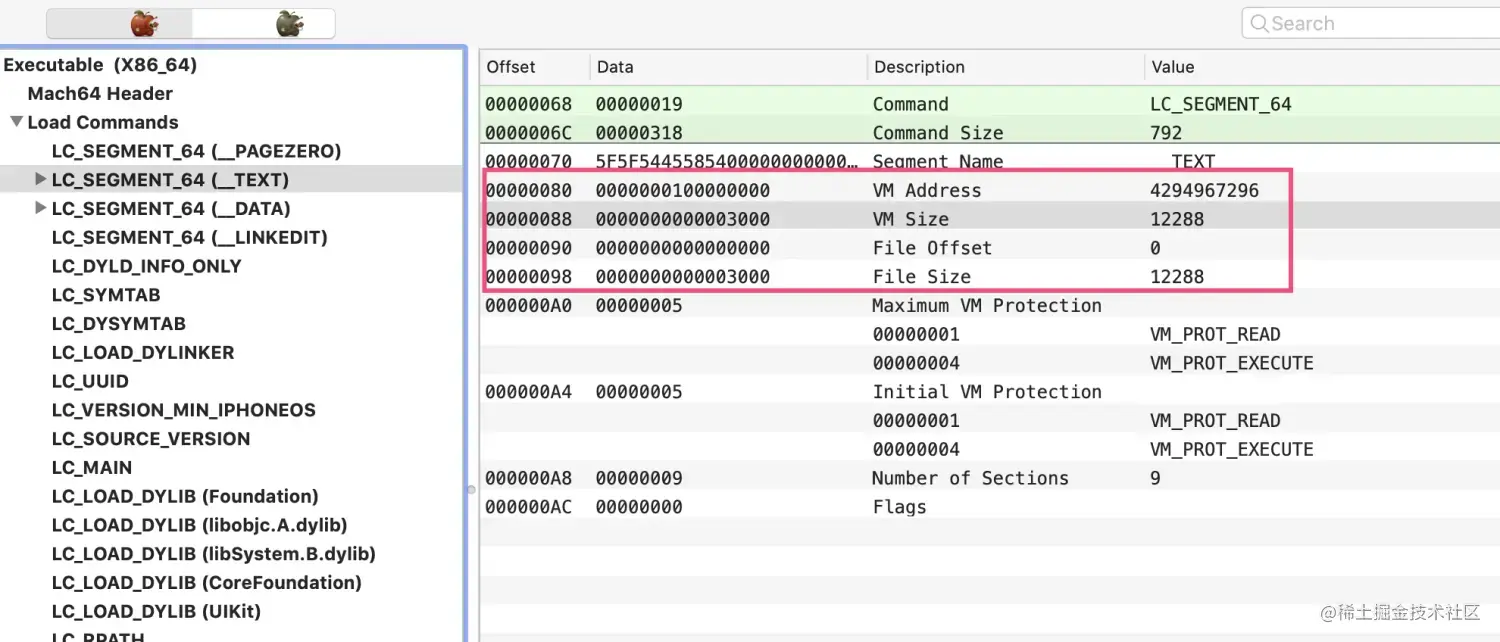Select LC_VERSION_MIN_IPHONEOS load command

[183, 410]
